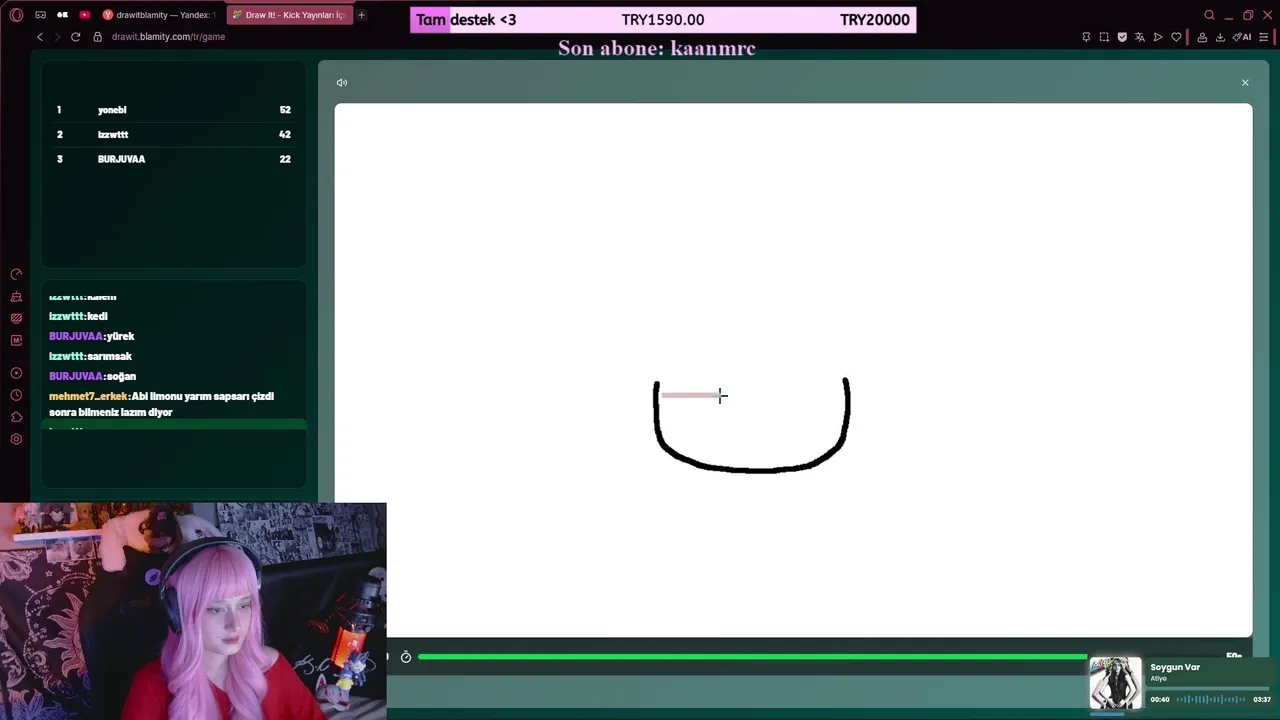Viewport: 1280px width, 720px height.
Task: Click the timer clock icon
Action: pyautogui.click(x=406, y=657)
